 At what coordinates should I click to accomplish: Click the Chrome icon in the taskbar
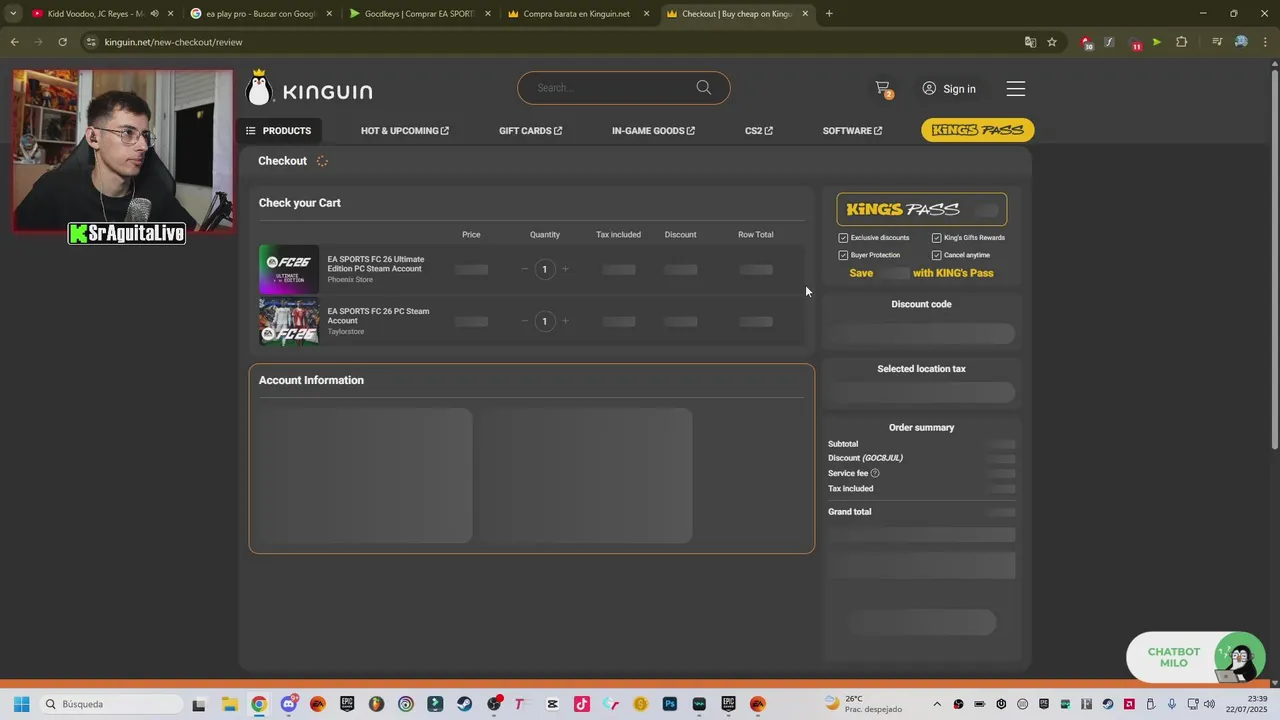259,704
